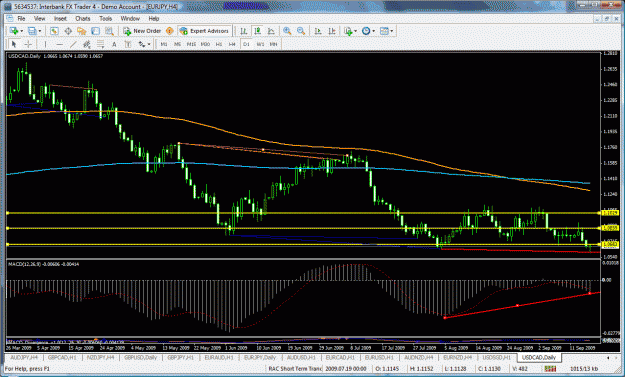Select the vertical line drawing tool
The width and height of the screenshot is (625, 377).
(x=45, y=44)
